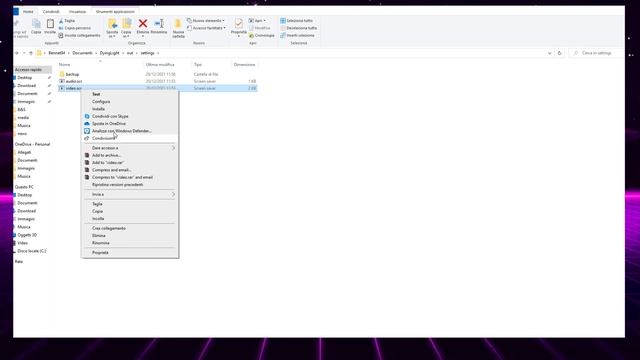This screenshot has height=360, width=640.
Task: Click Inverti selezione in the ribbon
Action: pos(297,36)
